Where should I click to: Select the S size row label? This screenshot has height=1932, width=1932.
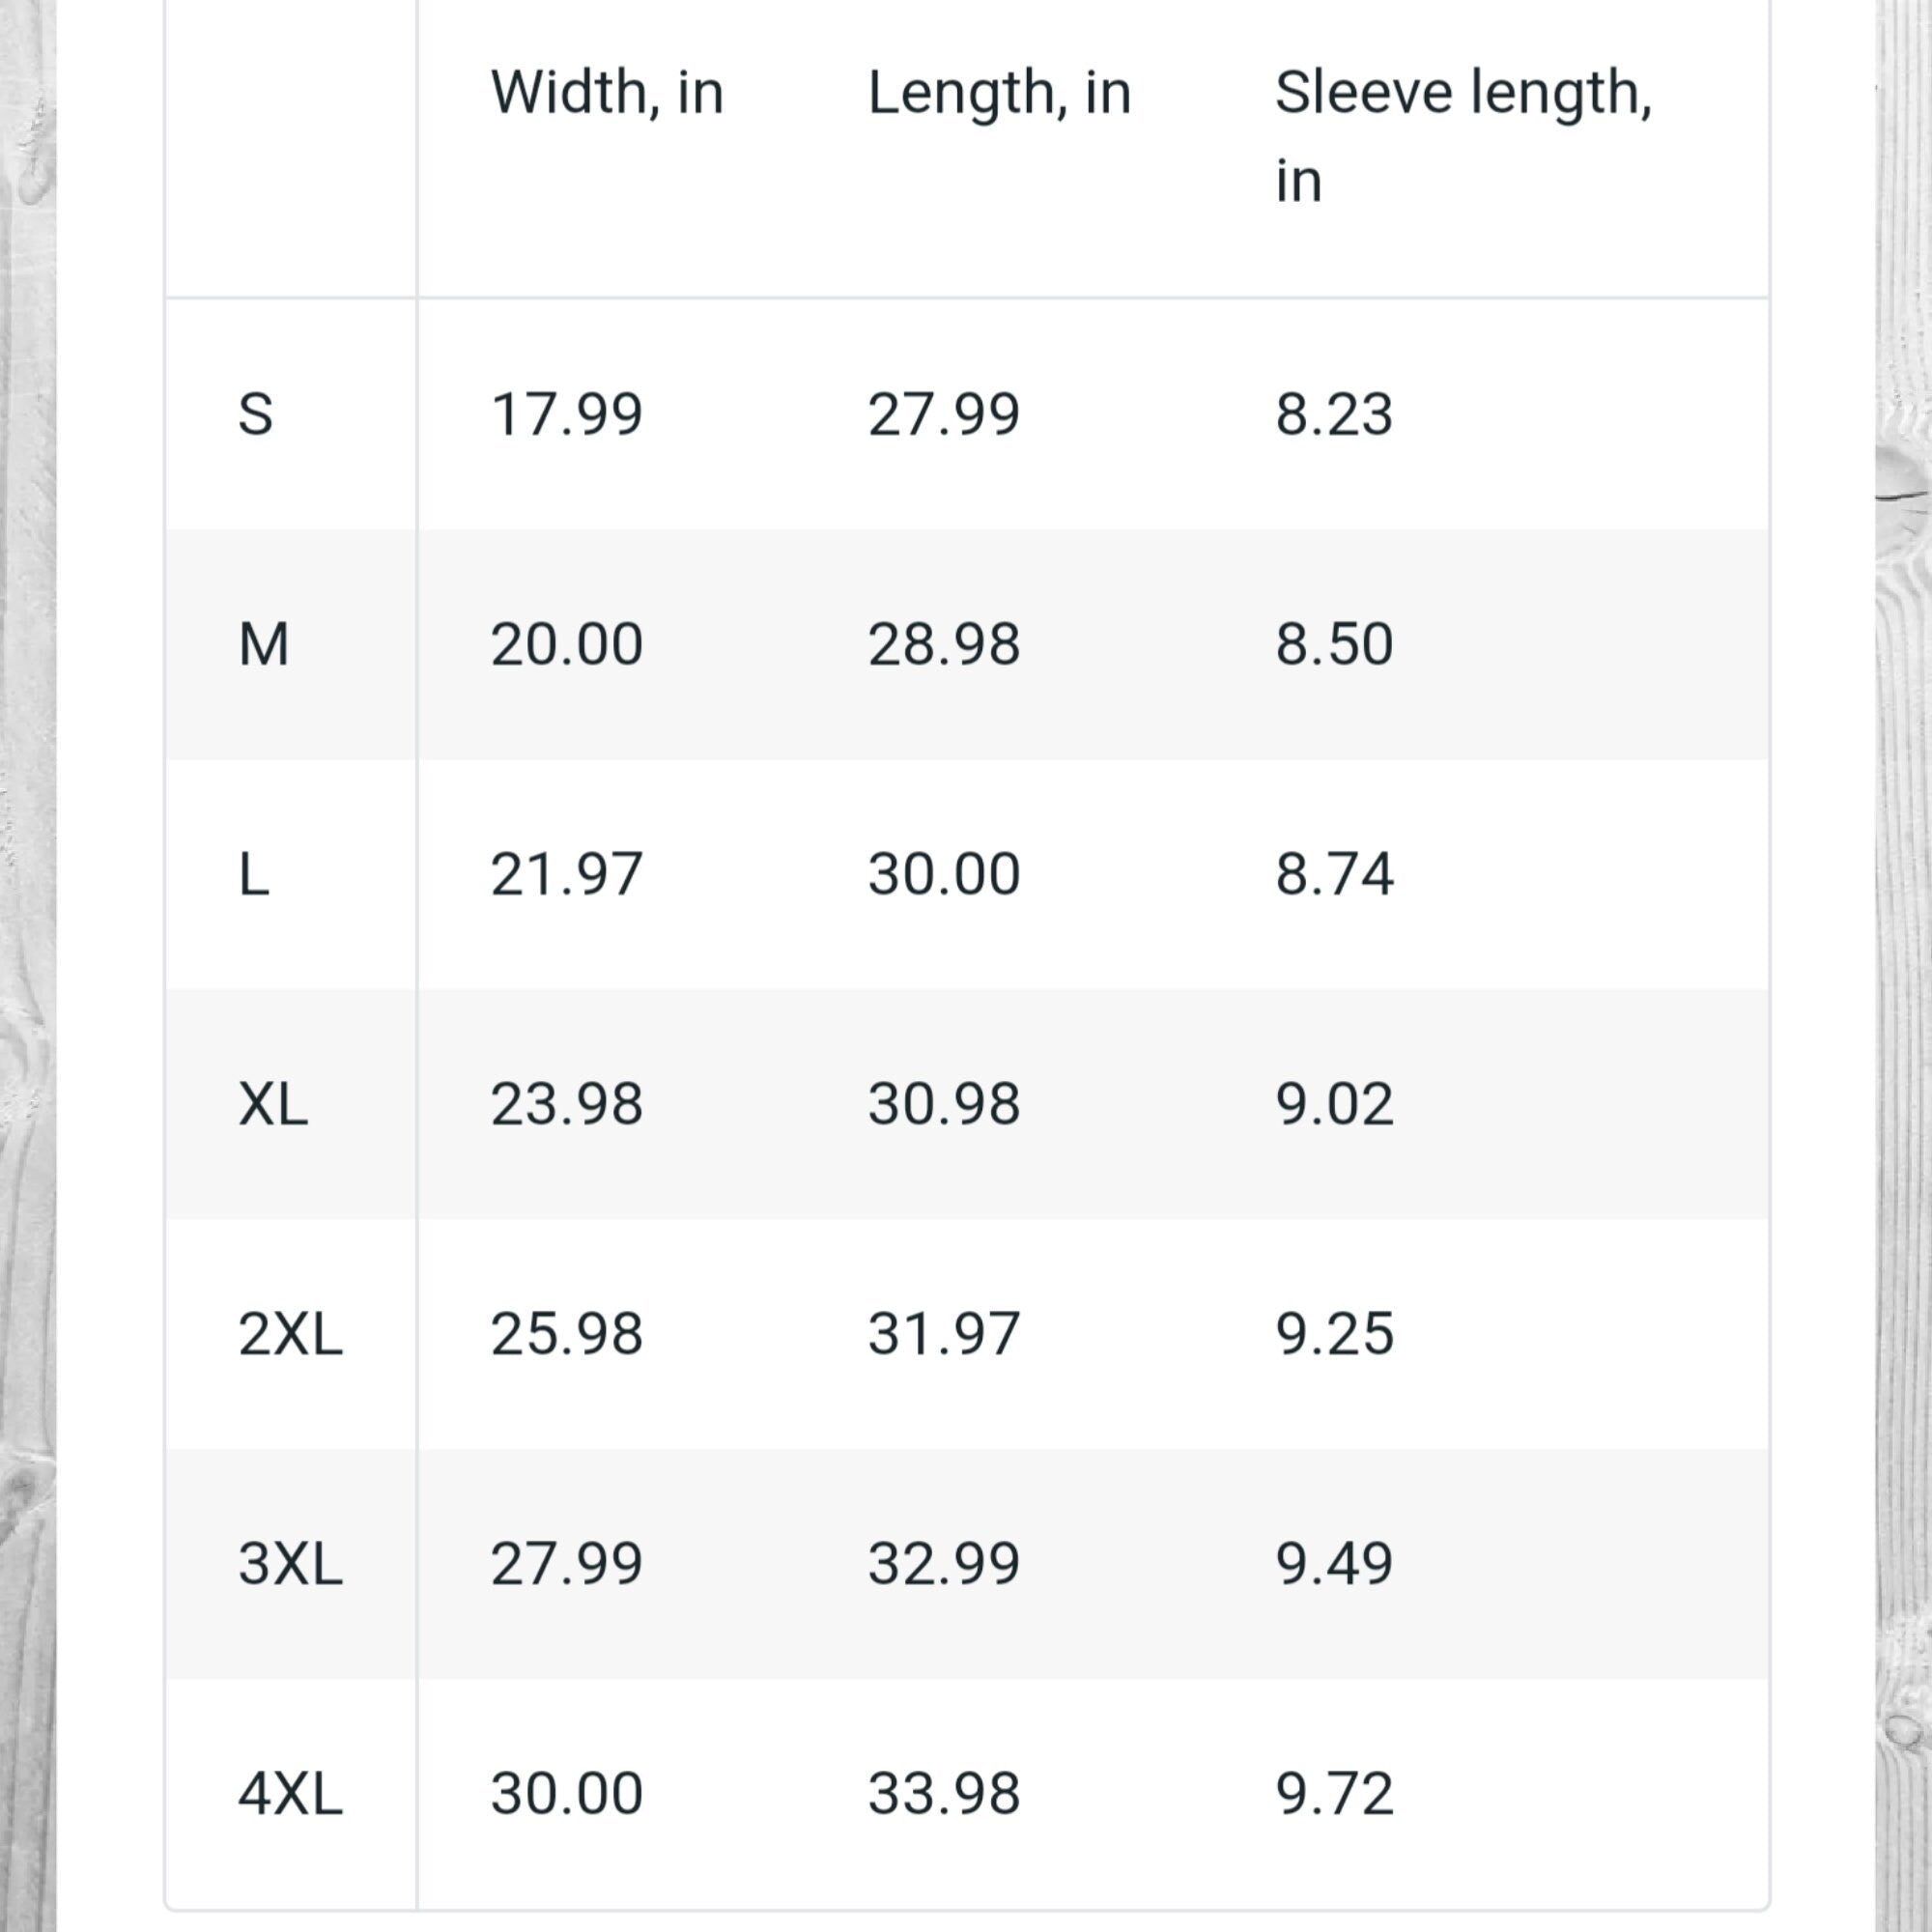point(255,414)
